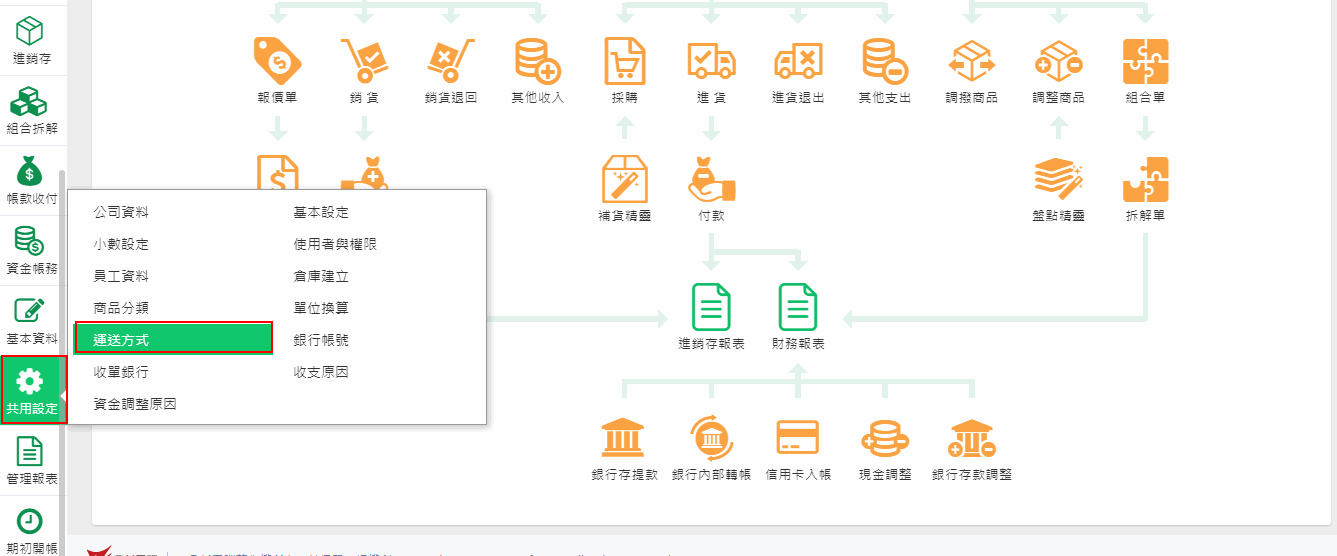Screen dimensions: 1337x556
Task: Open the 組合拆解 sidebar module
Action: coord(30,111)
